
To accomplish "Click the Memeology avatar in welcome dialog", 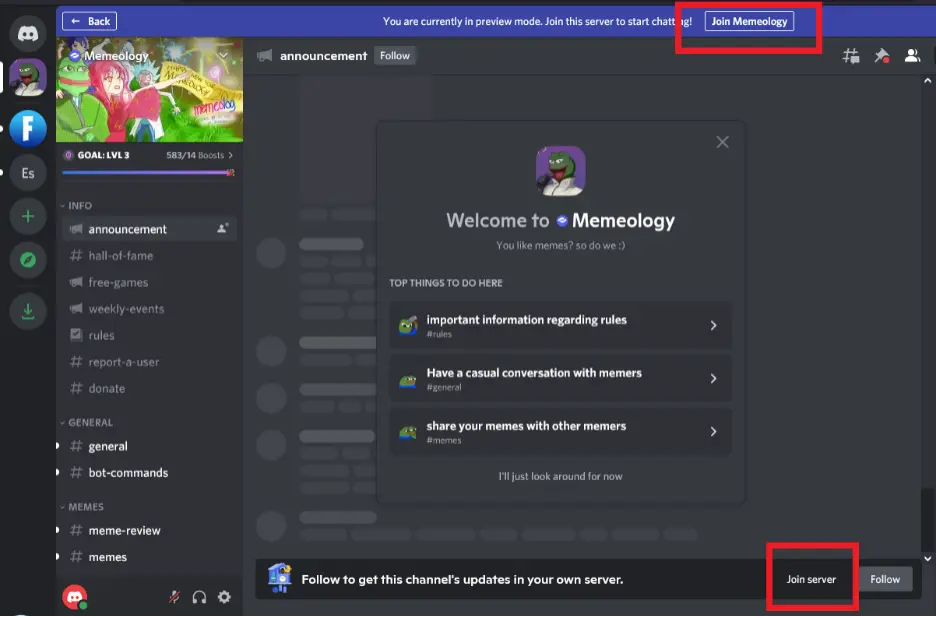I will pos(560,171).
